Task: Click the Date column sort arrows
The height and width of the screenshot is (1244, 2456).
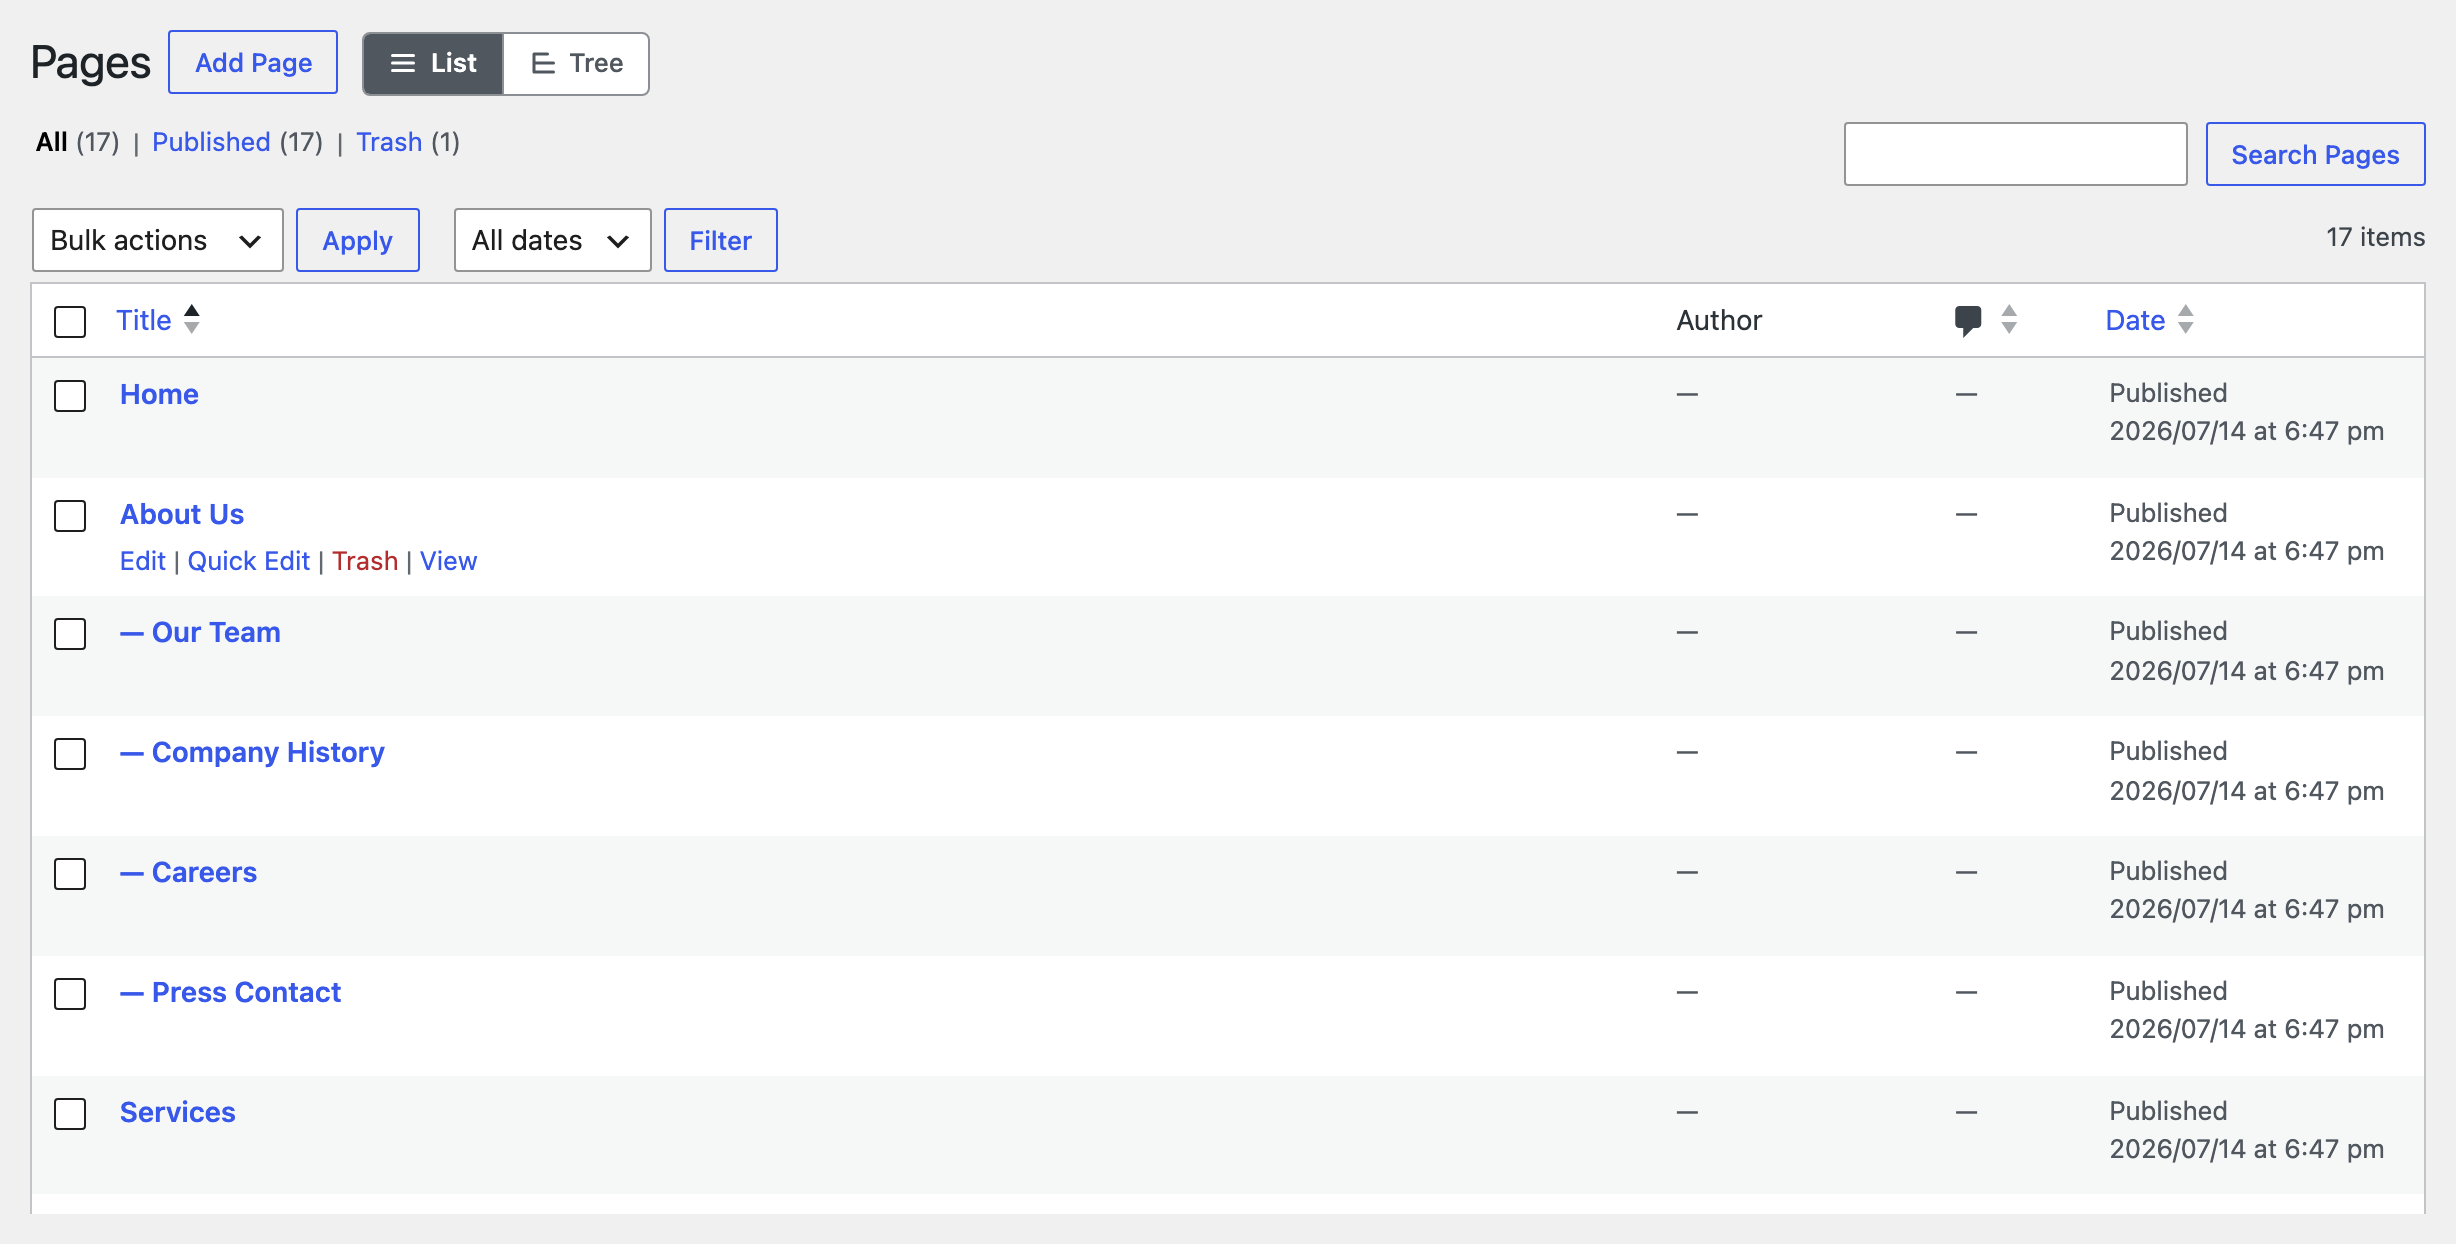Action: tap(2186, 319)
